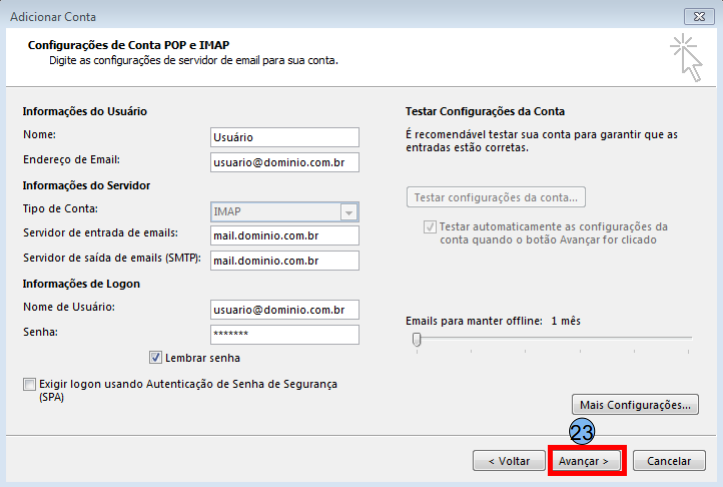This screenshot has height=487, width=723.
Task: Focus the Nome de Usuário field
Action: 284,310
